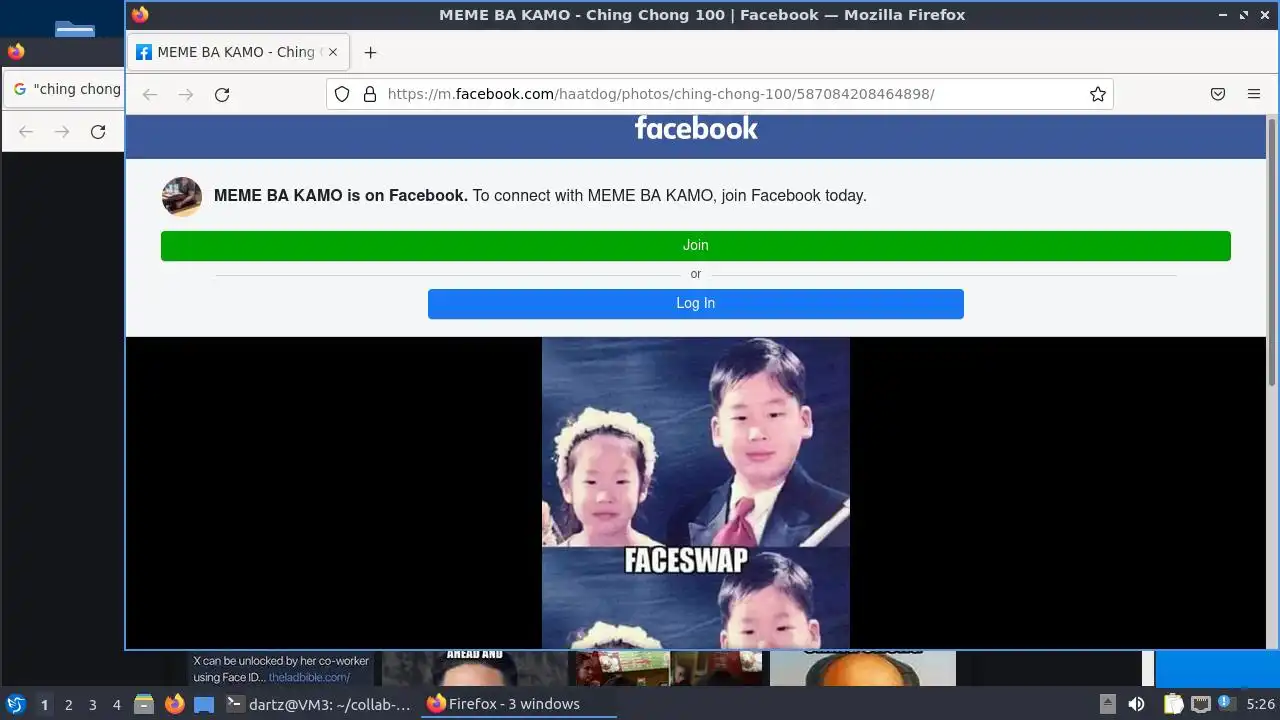
Task: Click the Firefox icon in the title bar
Action: pos(140,14)
